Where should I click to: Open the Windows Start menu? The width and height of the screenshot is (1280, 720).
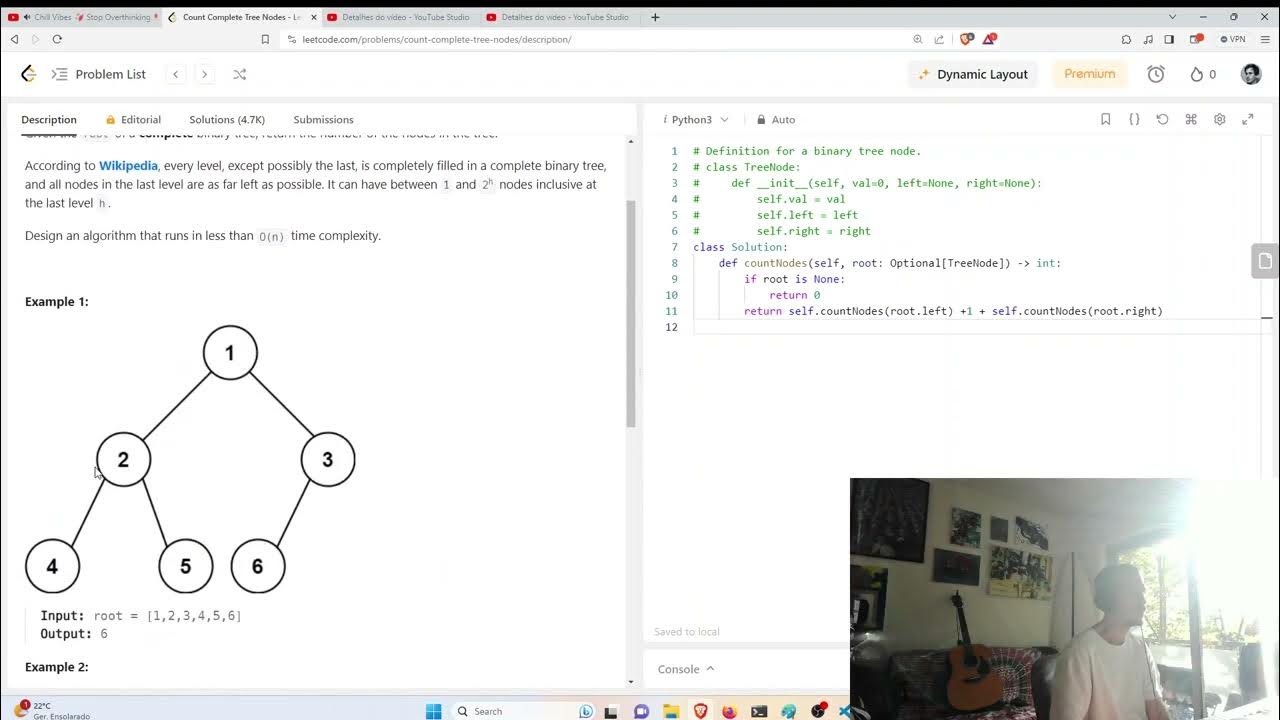pos(433,711)
